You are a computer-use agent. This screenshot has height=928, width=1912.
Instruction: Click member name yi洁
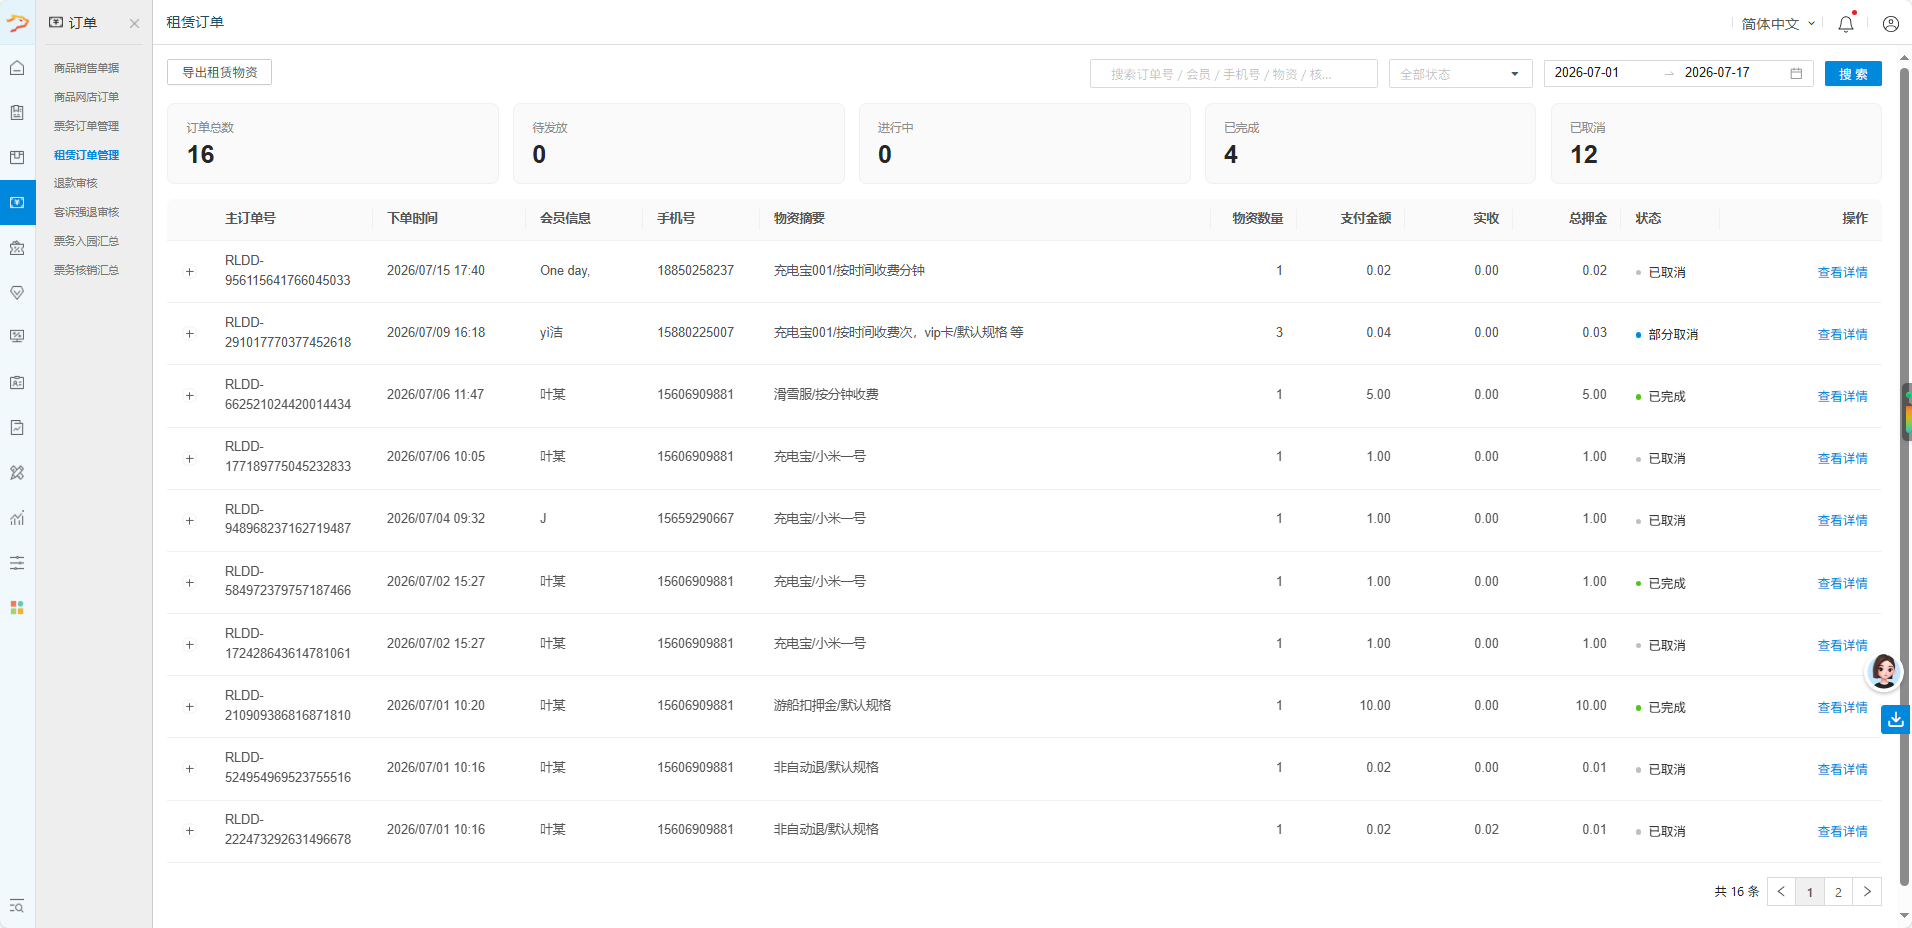click(551, 333)
